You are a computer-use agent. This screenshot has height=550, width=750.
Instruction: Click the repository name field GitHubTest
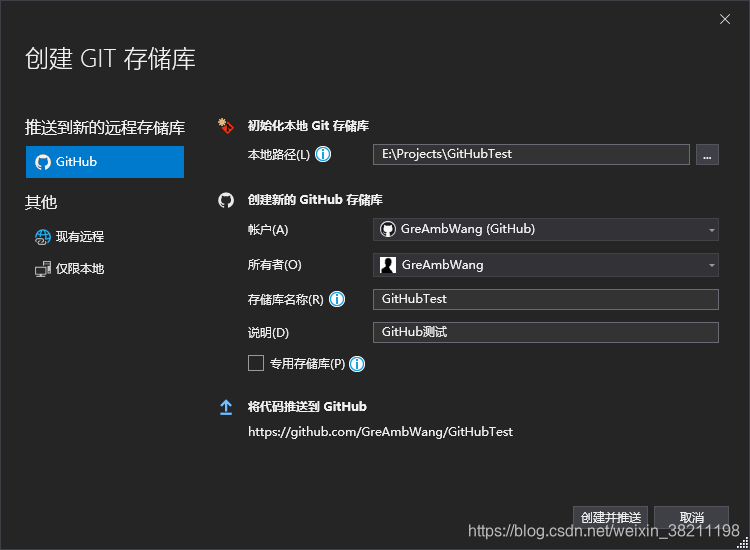click(x=546, y=299)
